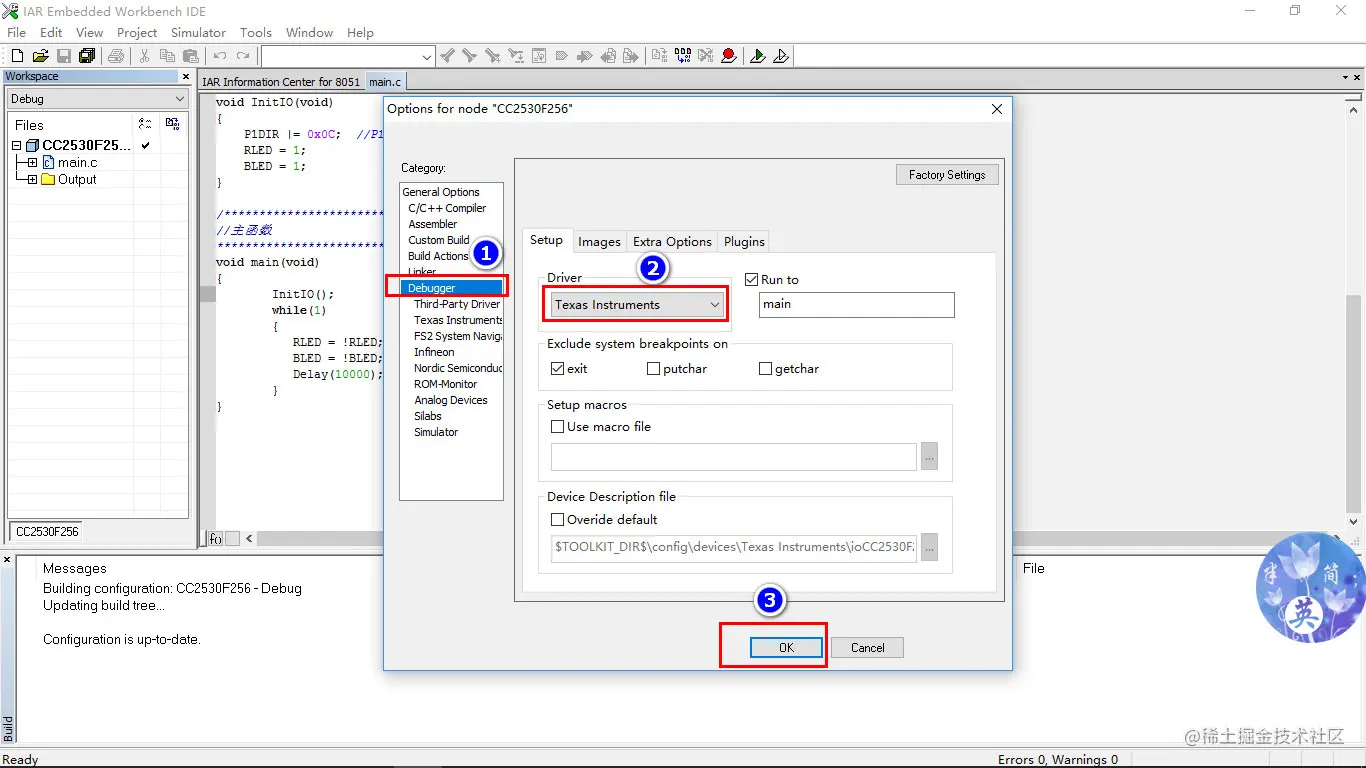The image size is (1366, 768).
Task: Click the Stop Build toolbar icon
Action: [705, 56]
